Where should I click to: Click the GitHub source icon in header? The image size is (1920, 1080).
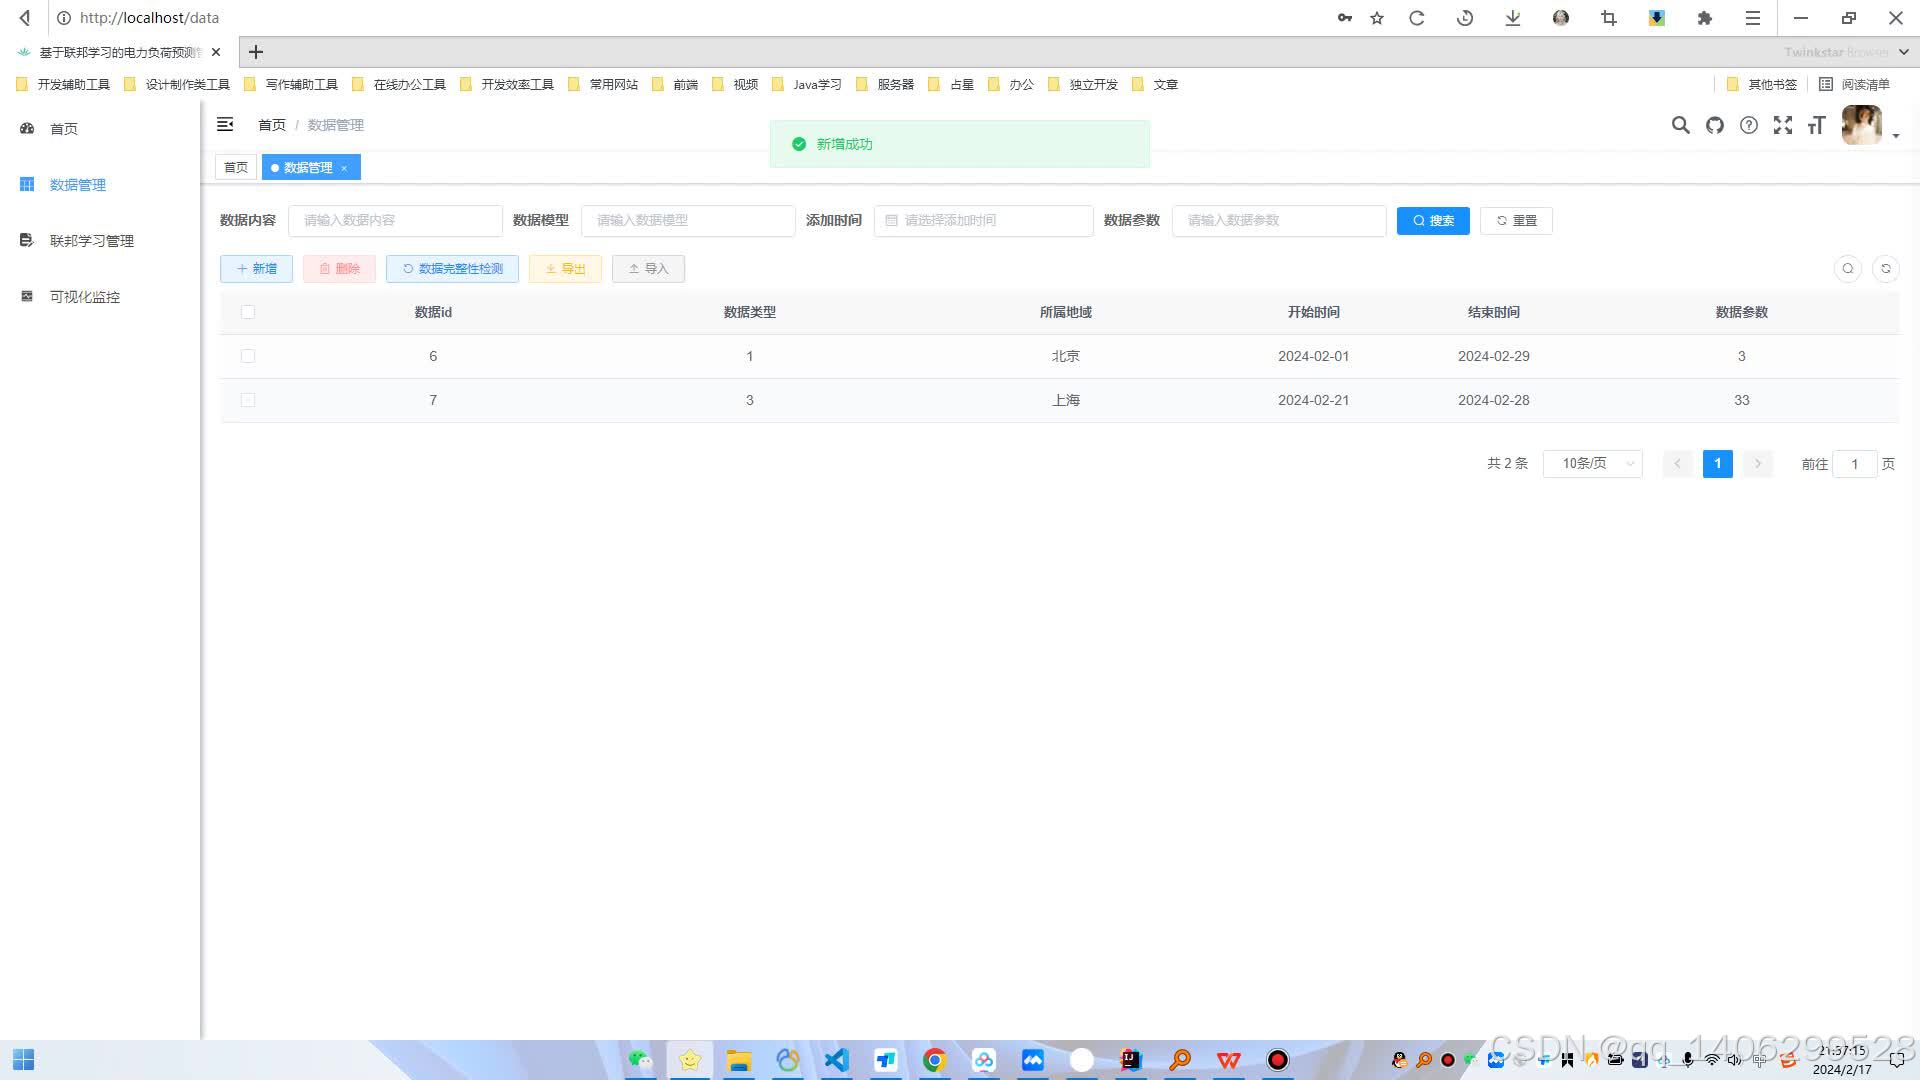point(1715,125)
